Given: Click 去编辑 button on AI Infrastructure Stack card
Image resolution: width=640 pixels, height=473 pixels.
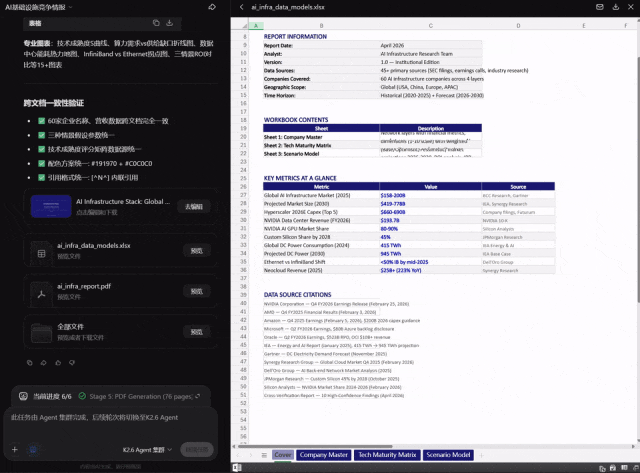Looking at the screenshot, I should point(194,206).
